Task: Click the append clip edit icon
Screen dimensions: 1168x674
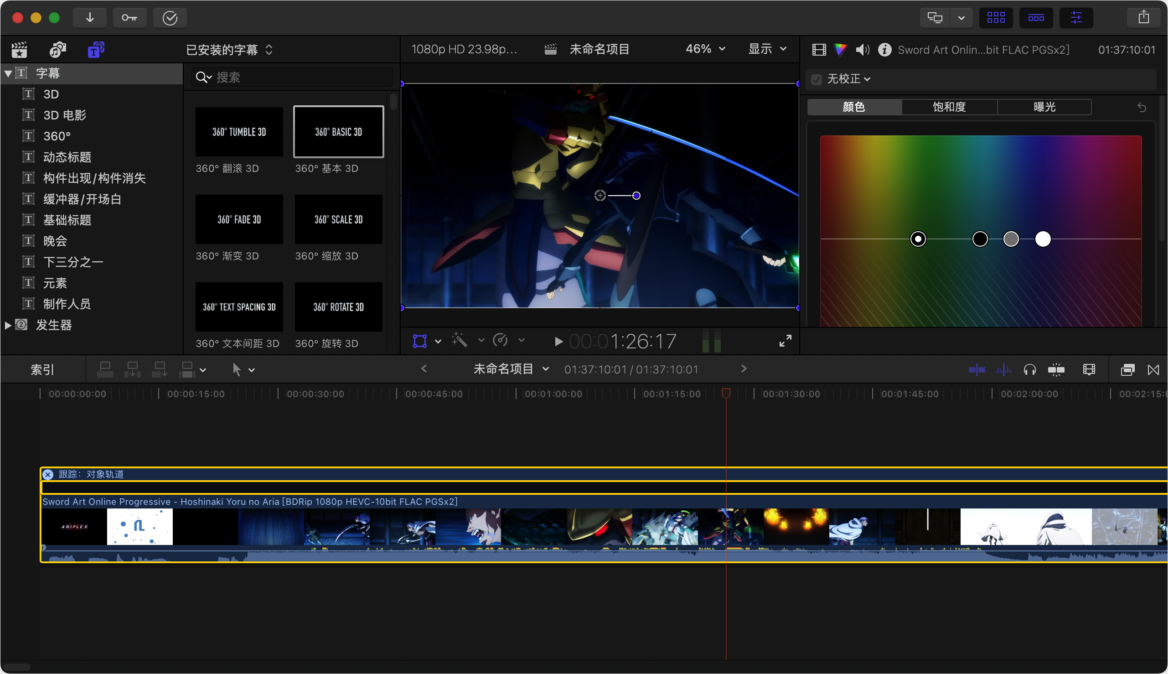Action: pyautogui.click(x=159, y=369)
